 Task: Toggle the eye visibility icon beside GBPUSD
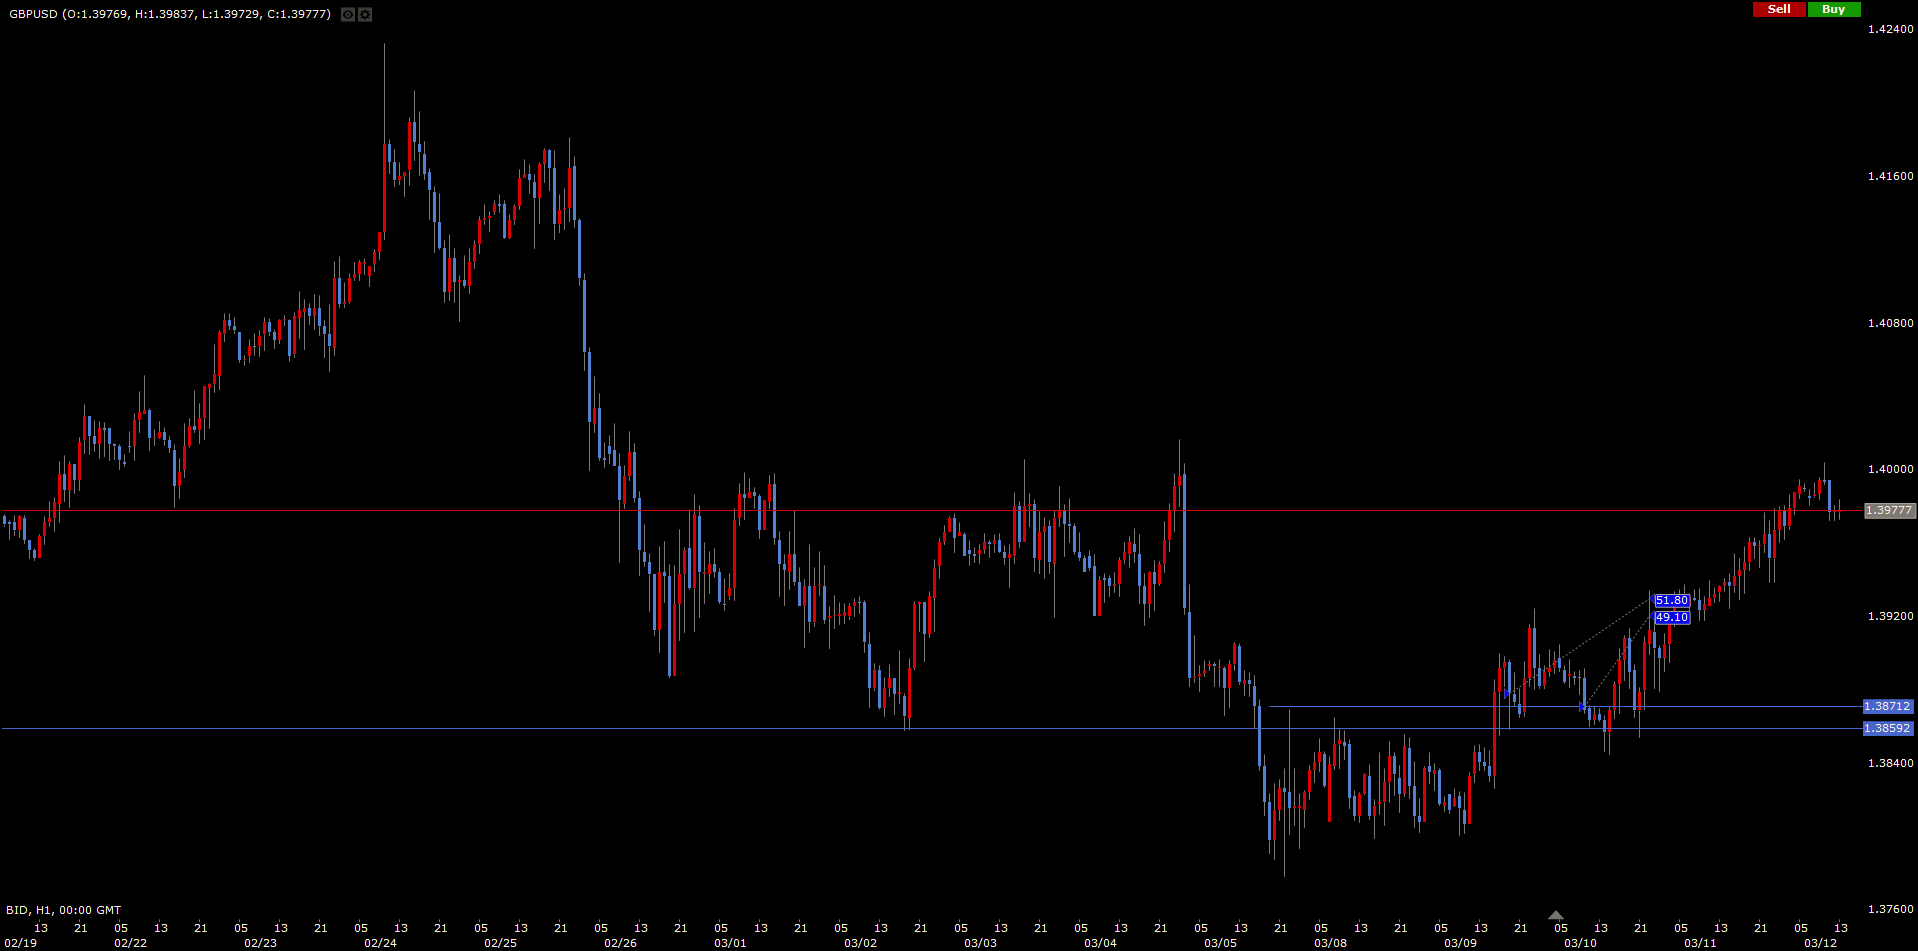click(x=348, y=14)
